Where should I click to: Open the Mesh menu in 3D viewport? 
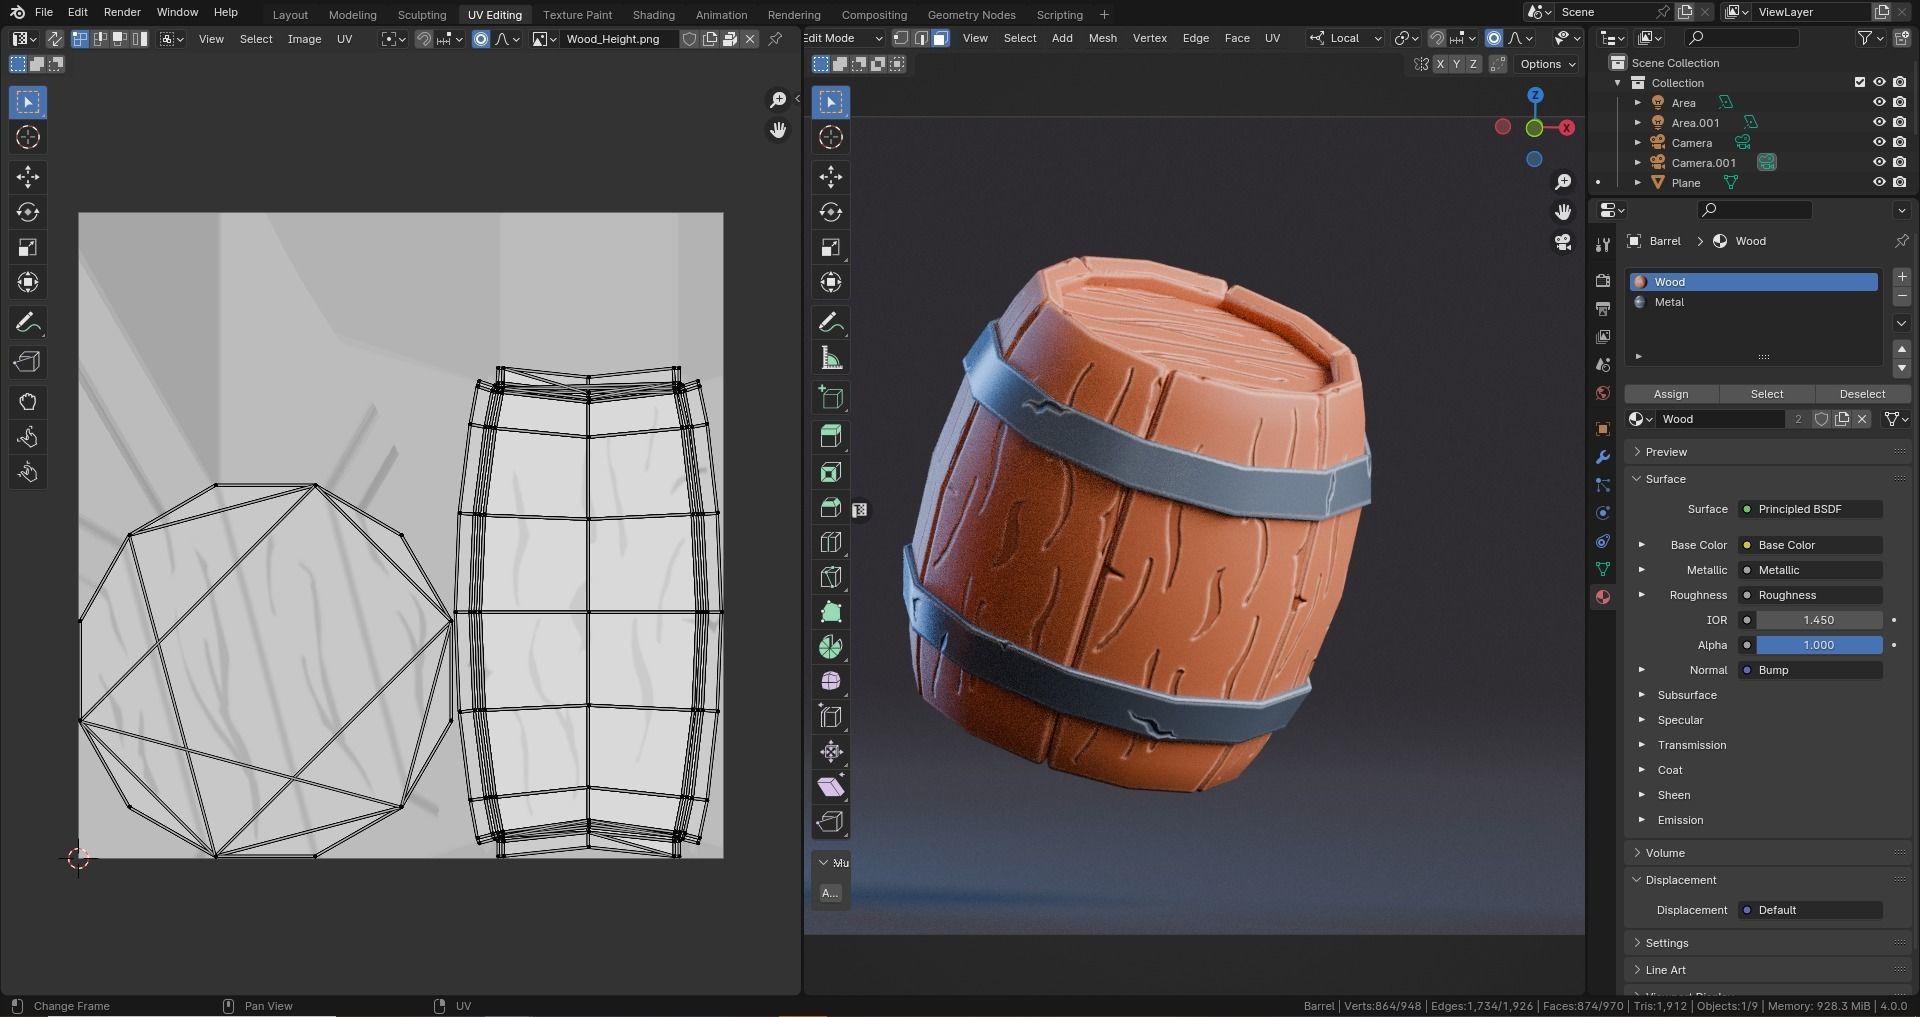click(x=1102, y=38)
